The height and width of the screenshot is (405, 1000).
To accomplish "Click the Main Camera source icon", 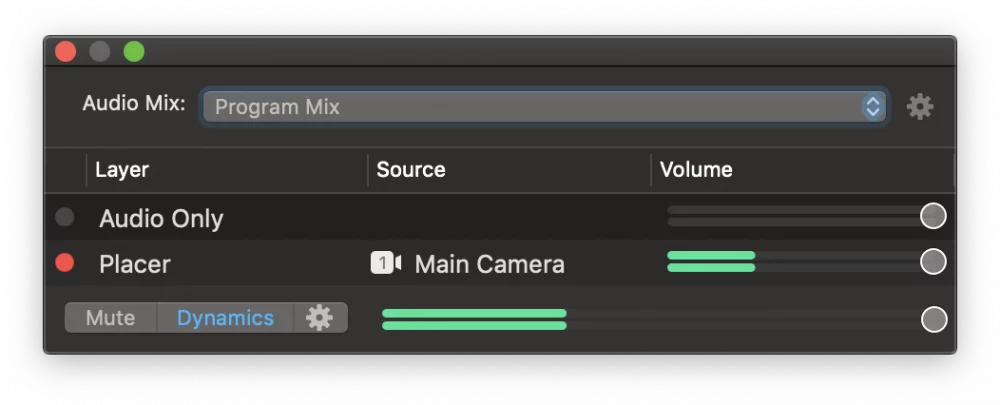I will point(386,263).
